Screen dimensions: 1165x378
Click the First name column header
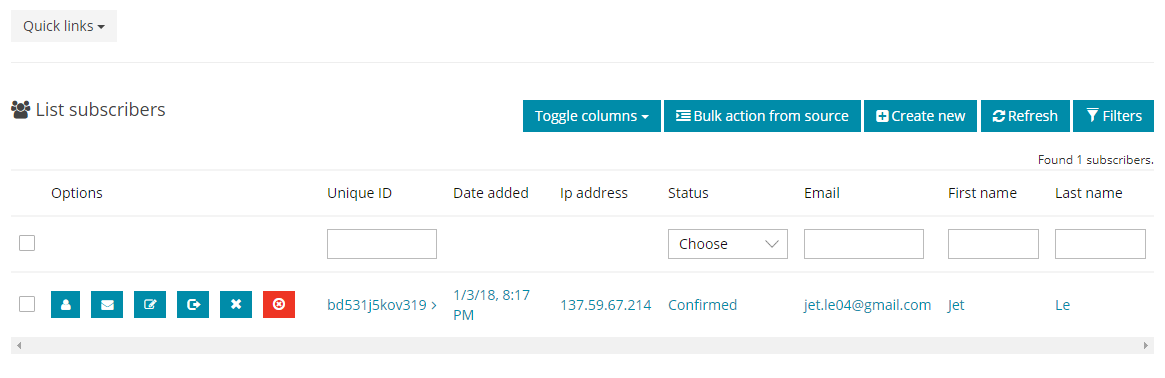(982, 193)
